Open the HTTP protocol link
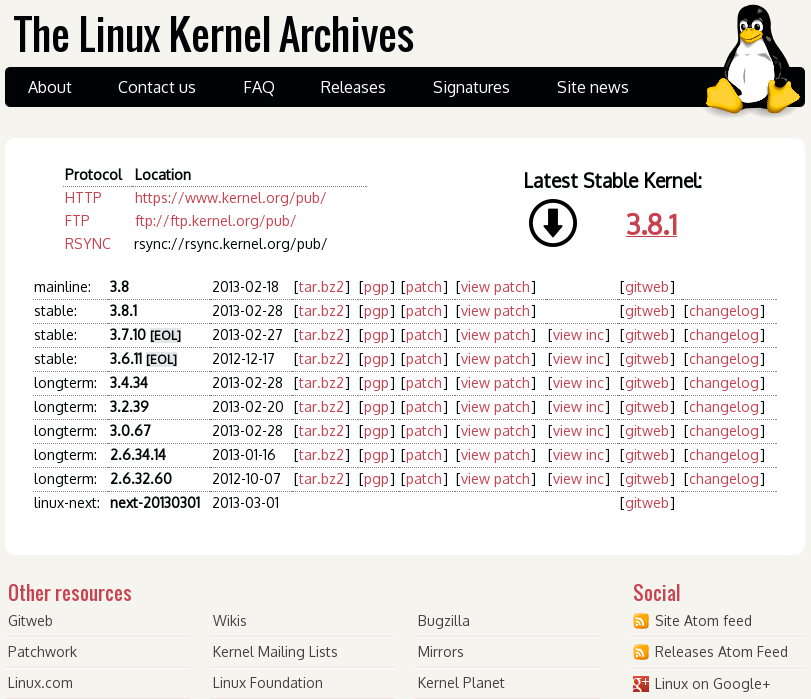811x699 pixels. (83, 198)
